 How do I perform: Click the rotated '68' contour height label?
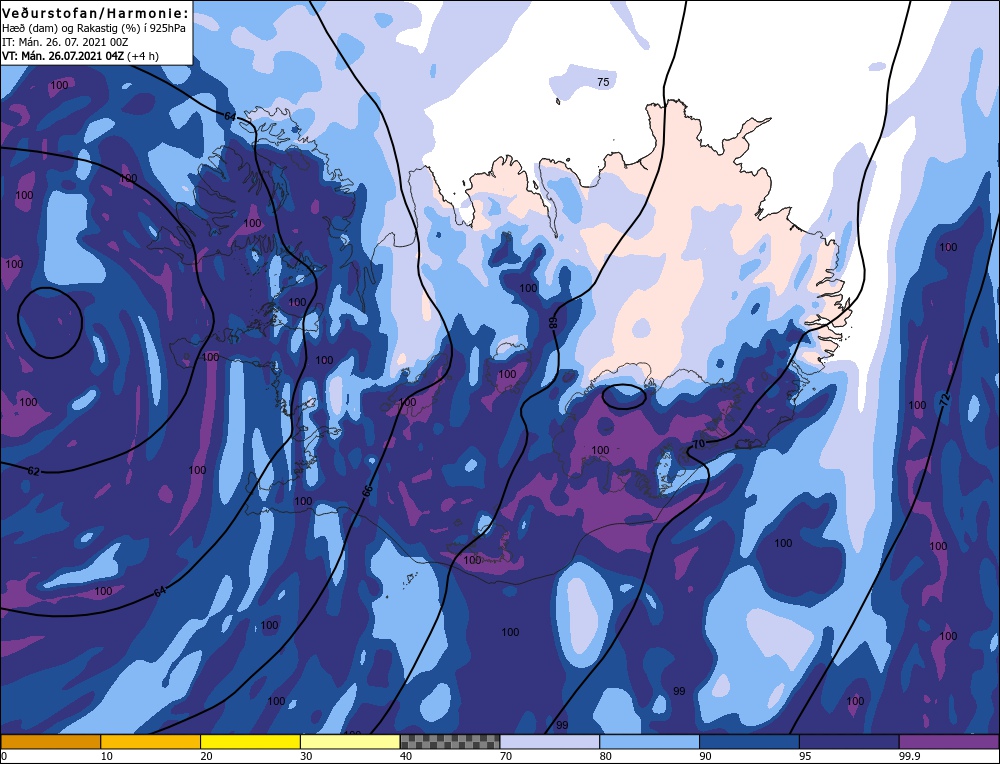[553, 322]
